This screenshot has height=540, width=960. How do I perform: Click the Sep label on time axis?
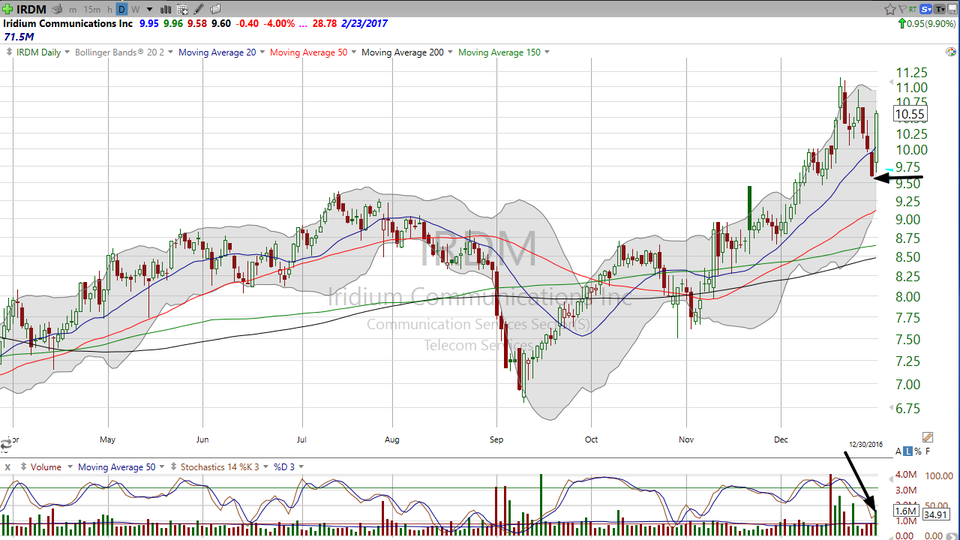coord(497,440)
